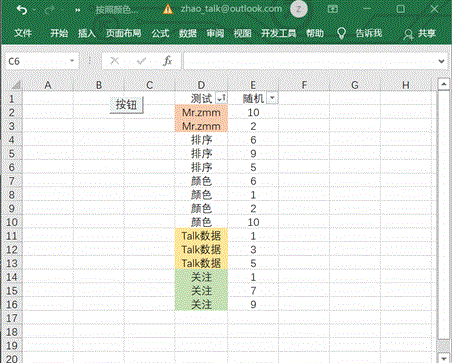Click the Insert Function fx icon
The height and width of the screenshot is (363, 452).
167,61
